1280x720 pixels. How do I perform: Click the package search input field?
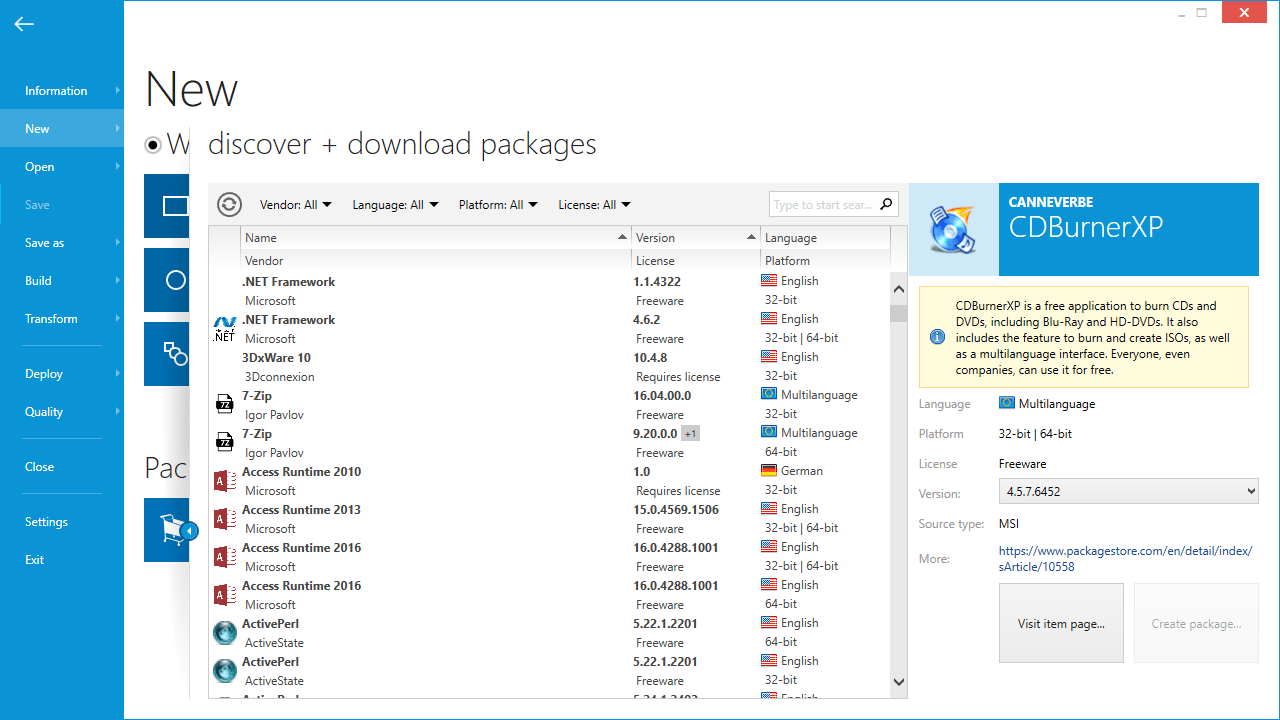click(x=823, y=205)
